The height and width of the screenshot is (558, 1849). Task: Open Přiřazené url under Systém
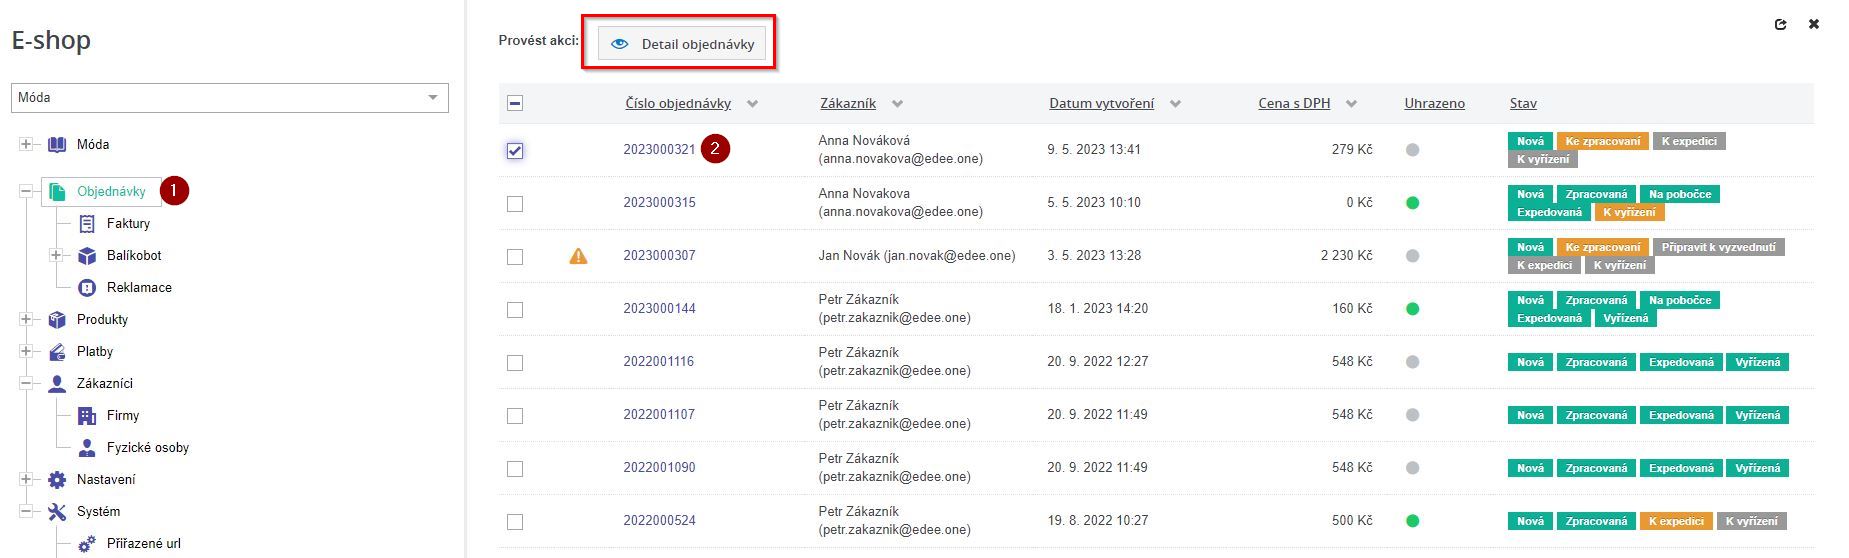(x=143, y=544)
